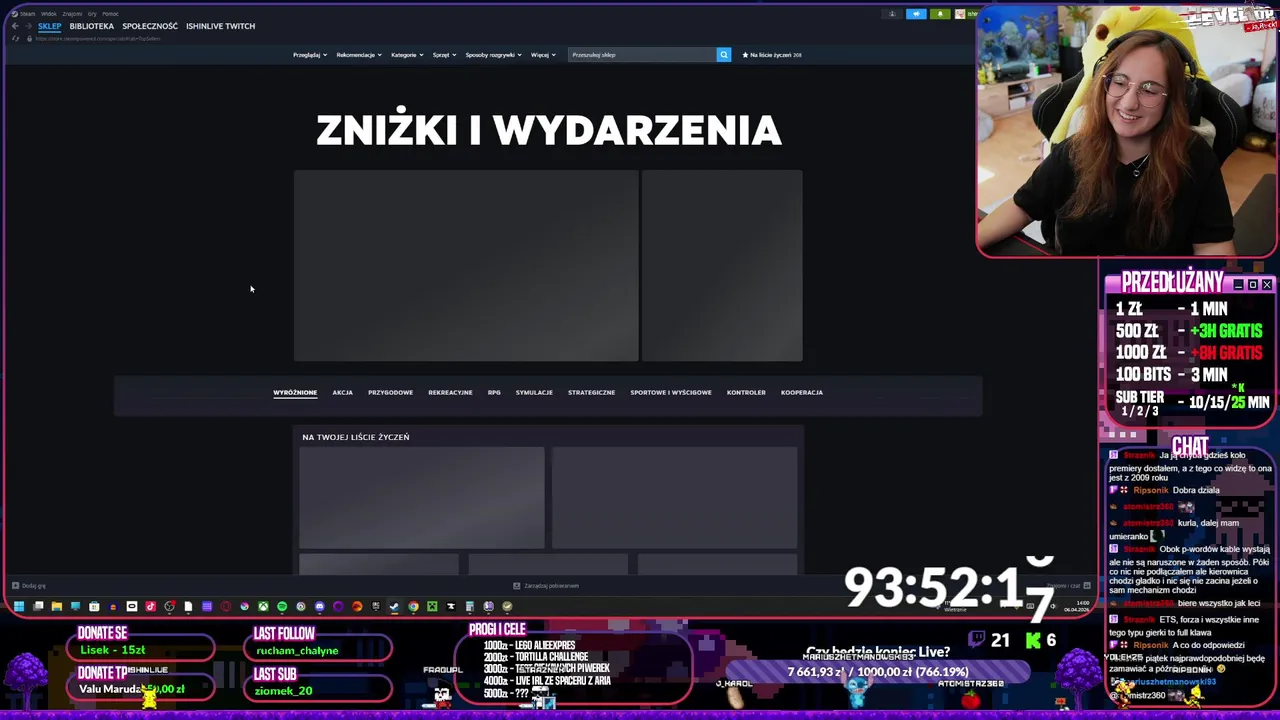The height and width of the screenshot is (720, 1280).
Task: Select the AKCJA category tab
Action: point(342,393)
